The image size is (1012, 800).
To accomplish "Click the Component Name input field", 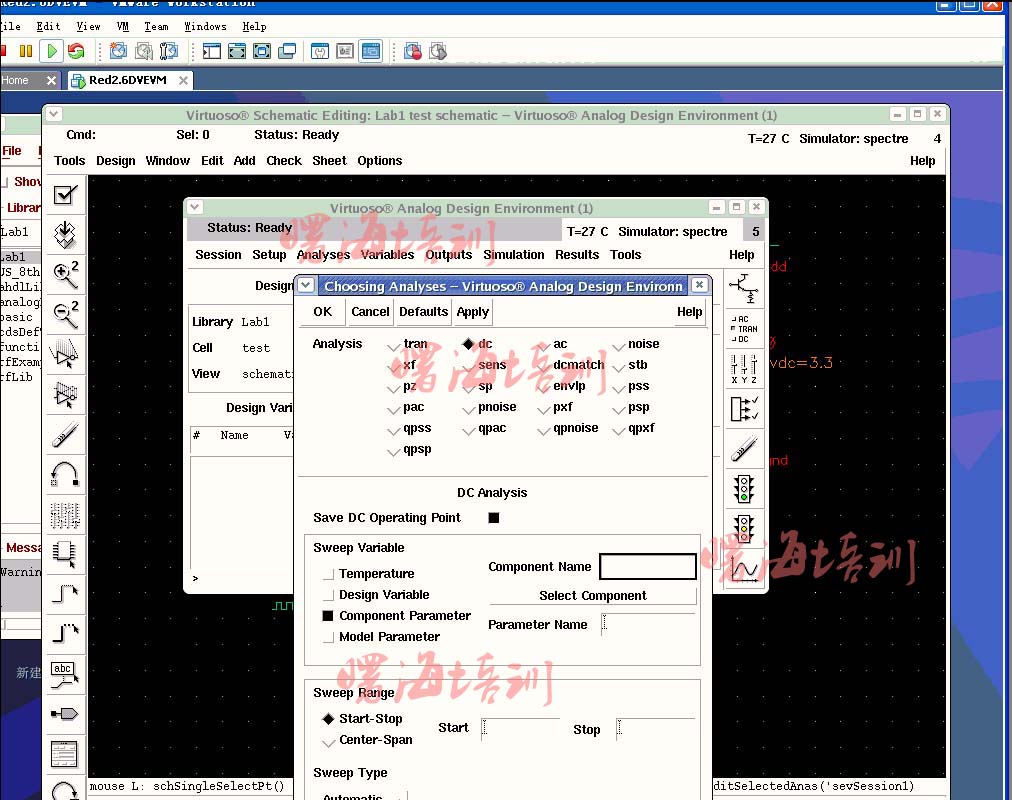I will (647, 567).
